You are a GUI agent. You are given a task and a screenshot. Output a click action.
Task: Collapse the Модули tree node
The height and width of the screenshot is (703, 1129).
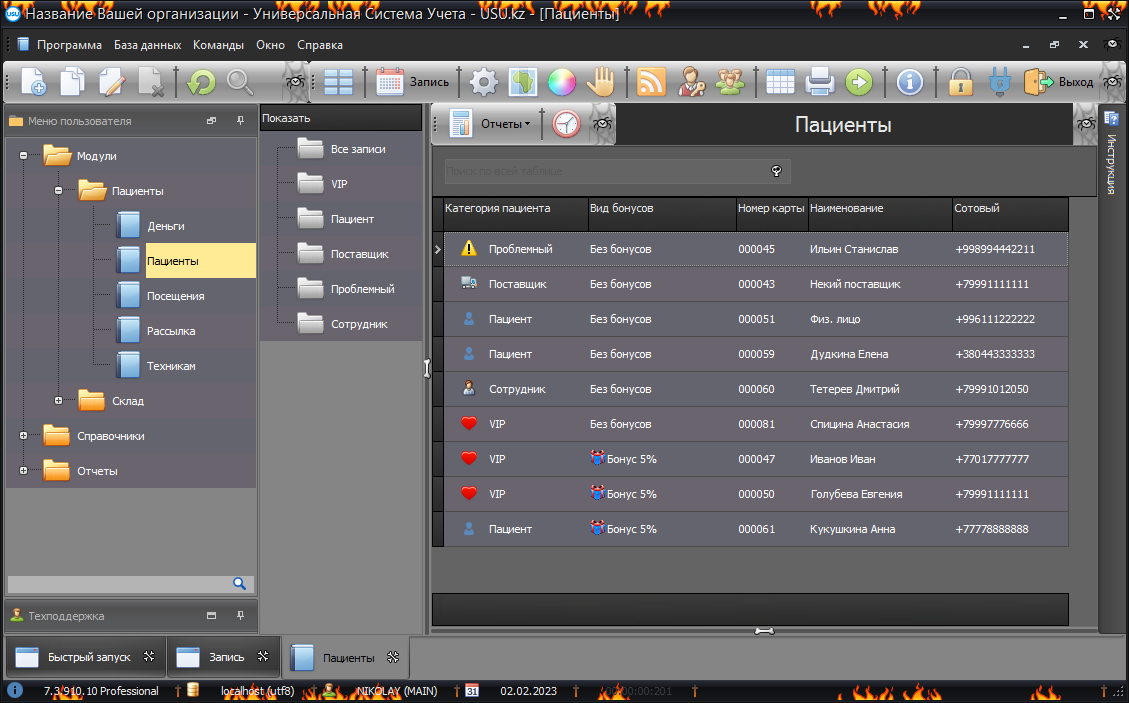23,156
